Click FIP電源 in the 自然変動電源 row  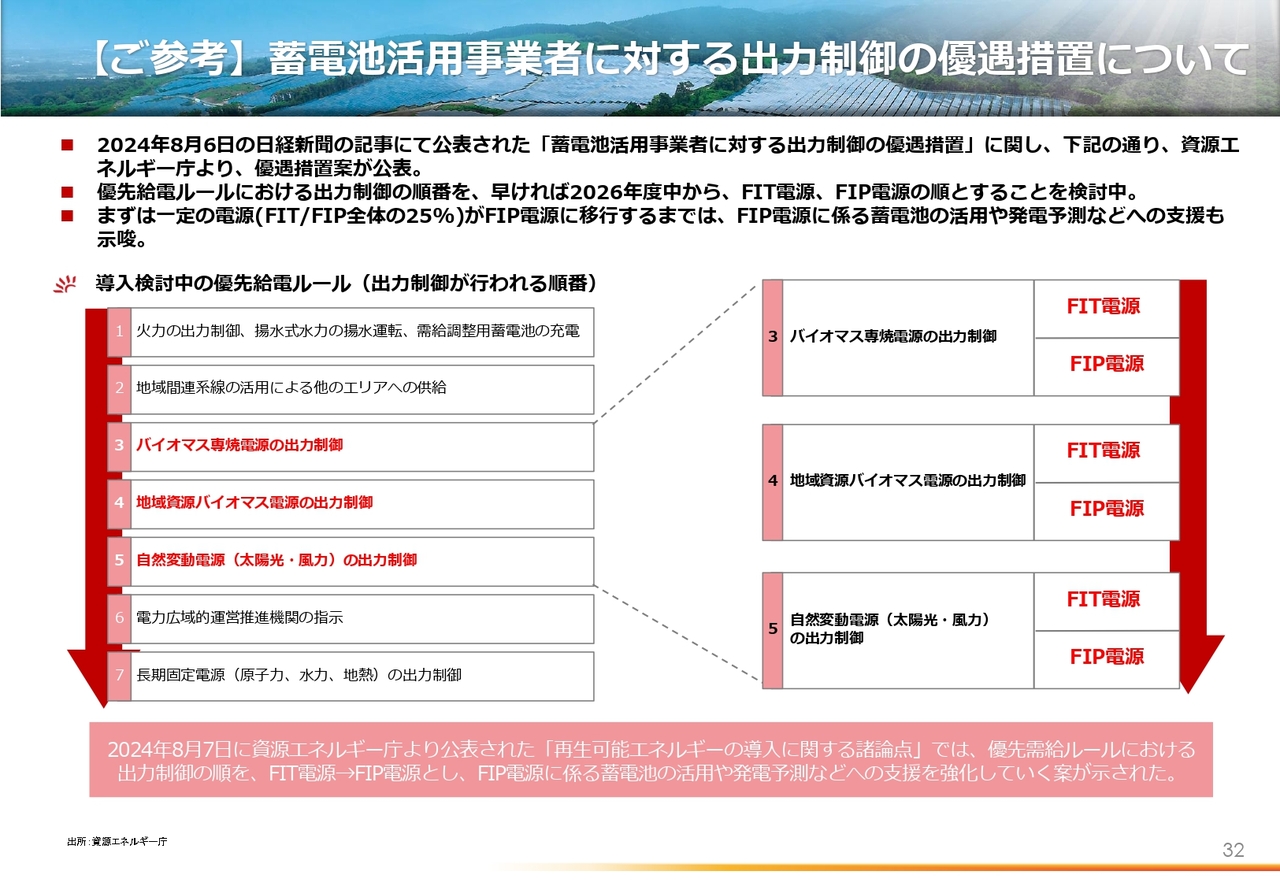pyautogui.click(x=1107, y=660)
